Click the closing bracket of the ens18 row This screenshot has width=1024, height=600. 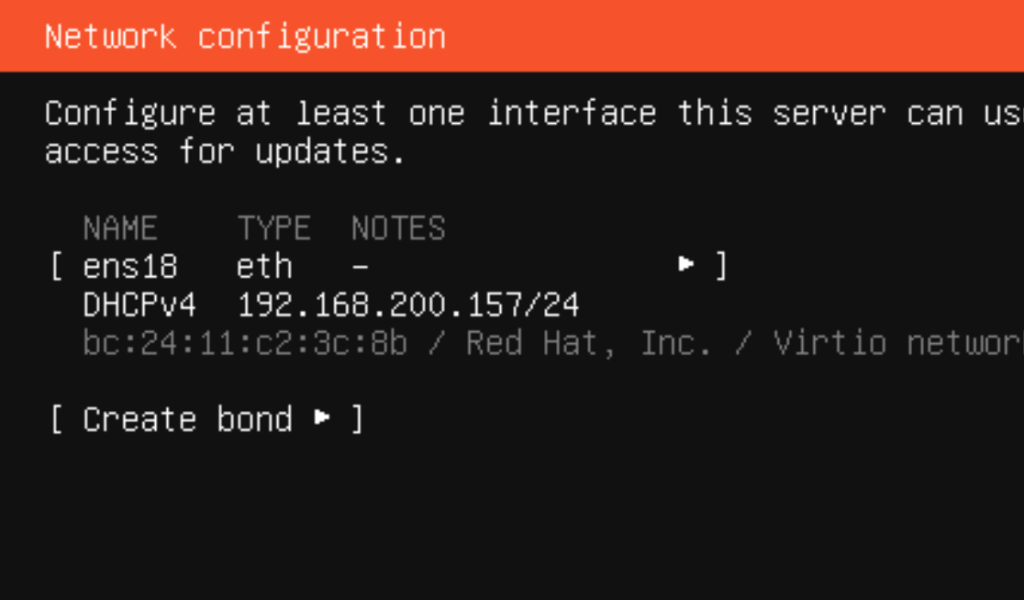pos(721,266)
